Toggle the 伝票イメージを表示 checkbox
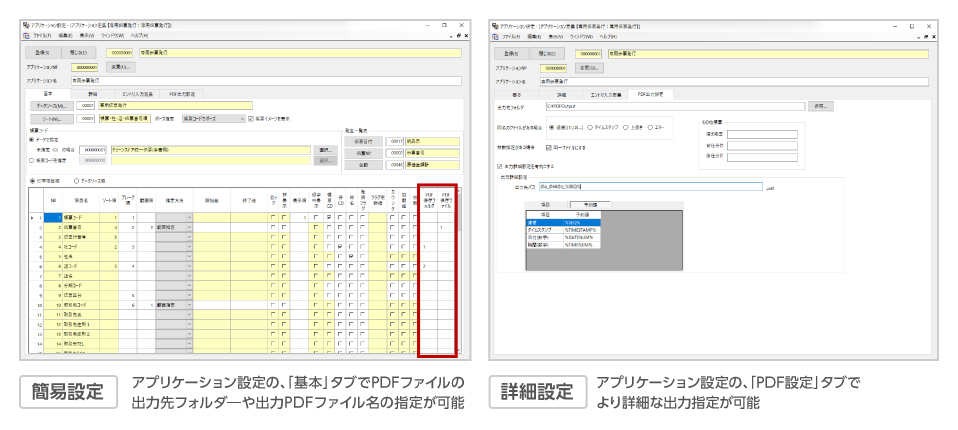Screen dimensions: 958x430 251,118
